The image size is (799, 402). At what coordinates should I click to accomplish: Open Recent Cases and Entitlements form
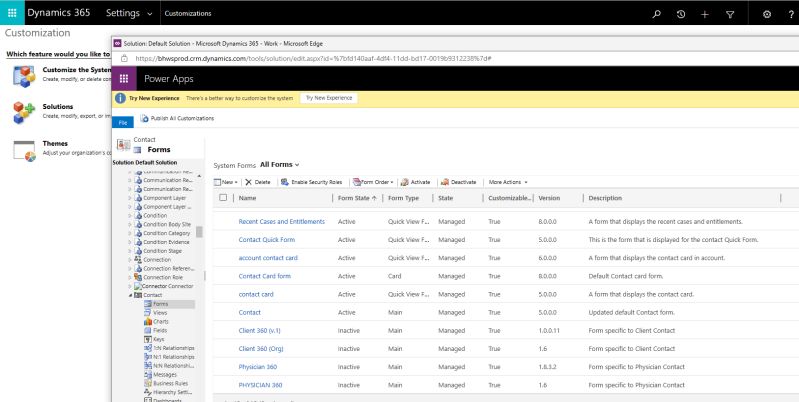[x=281, y=222]
